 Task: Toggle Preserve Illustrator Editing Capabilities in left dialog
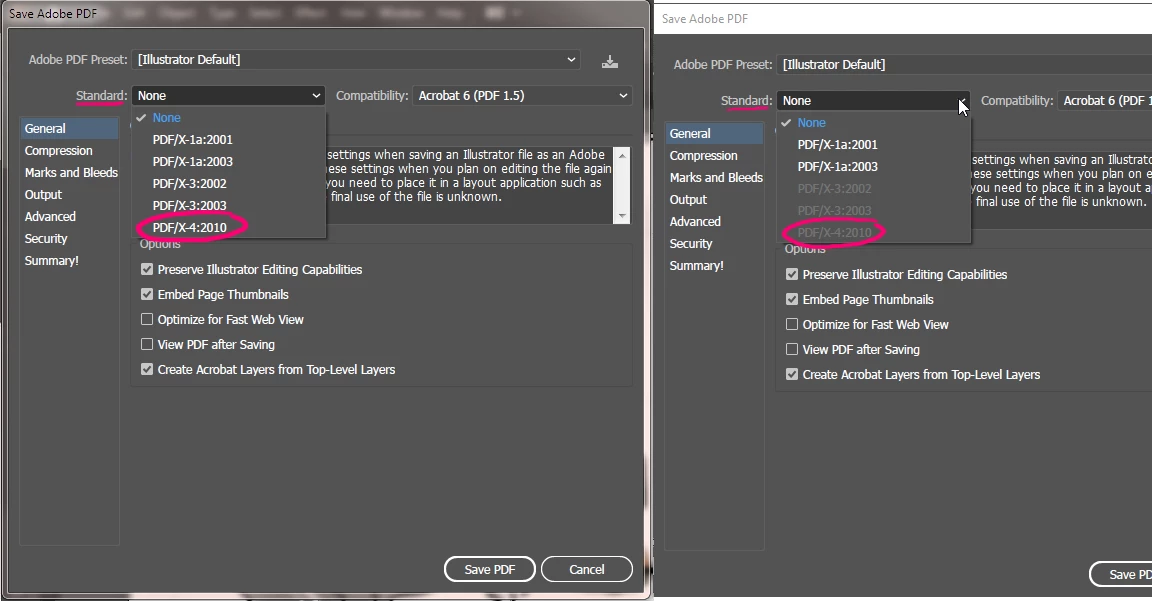[147, 270]
